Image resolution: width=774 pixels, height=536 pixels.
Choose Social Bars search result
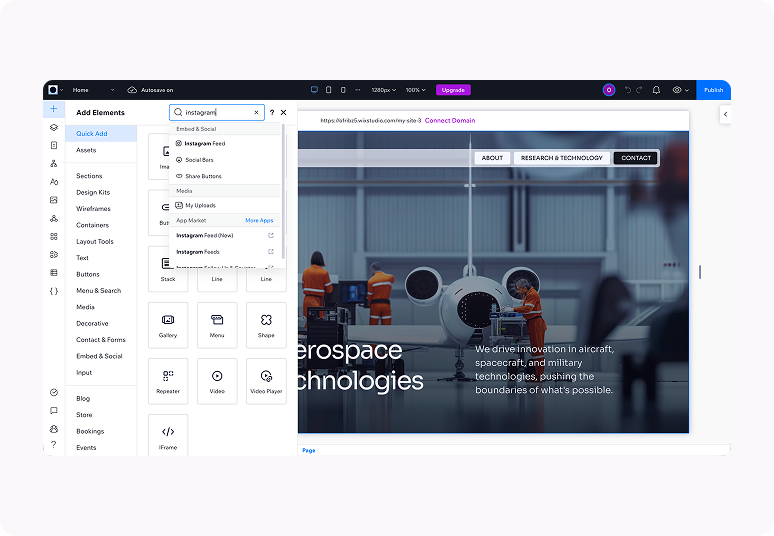tap(225, 160)
